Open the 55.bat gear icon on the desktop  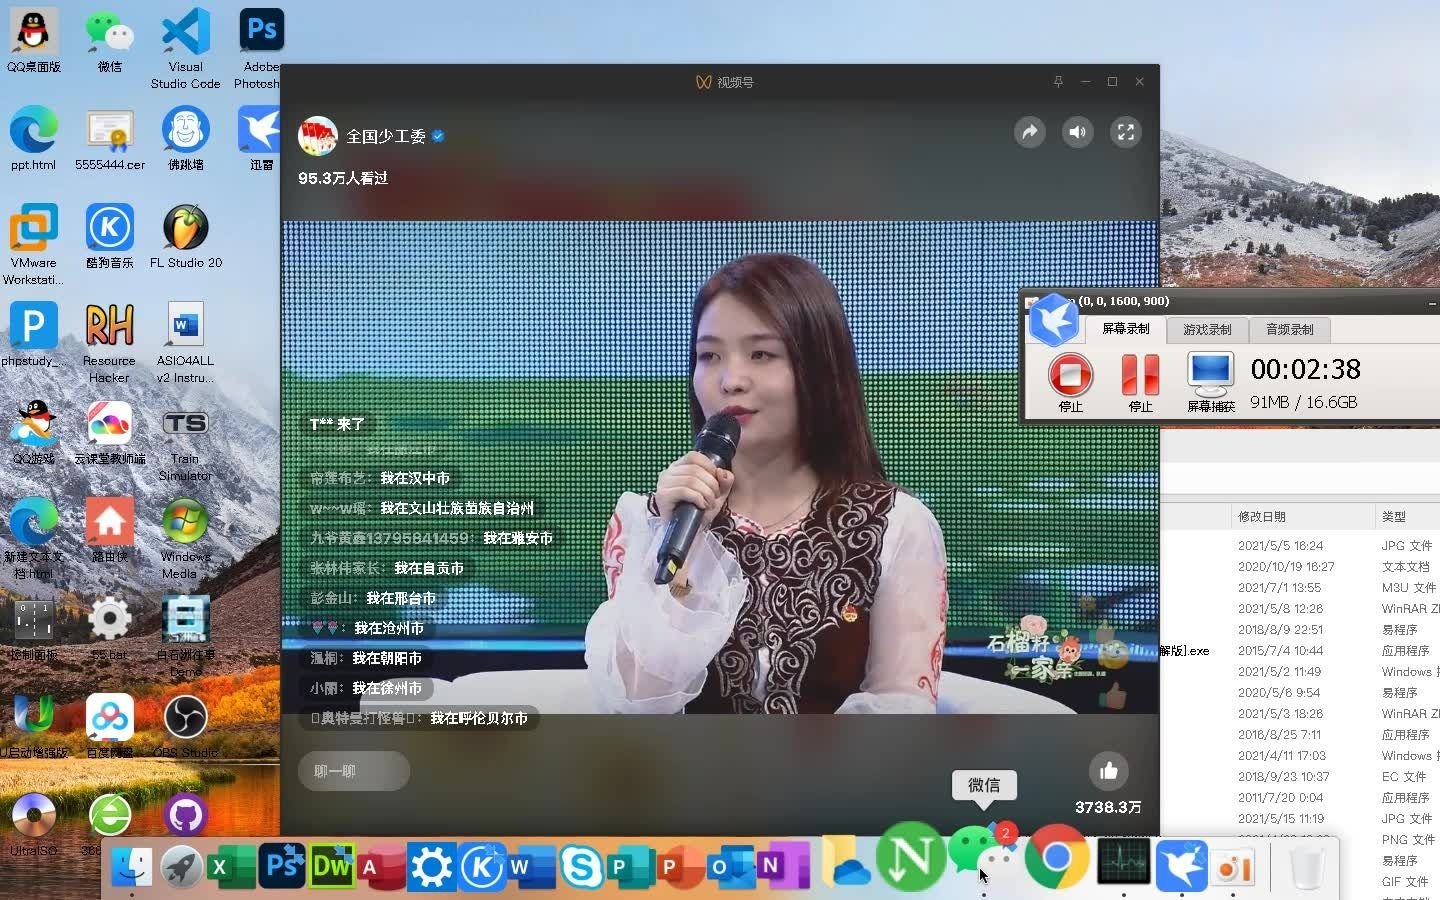110,628
